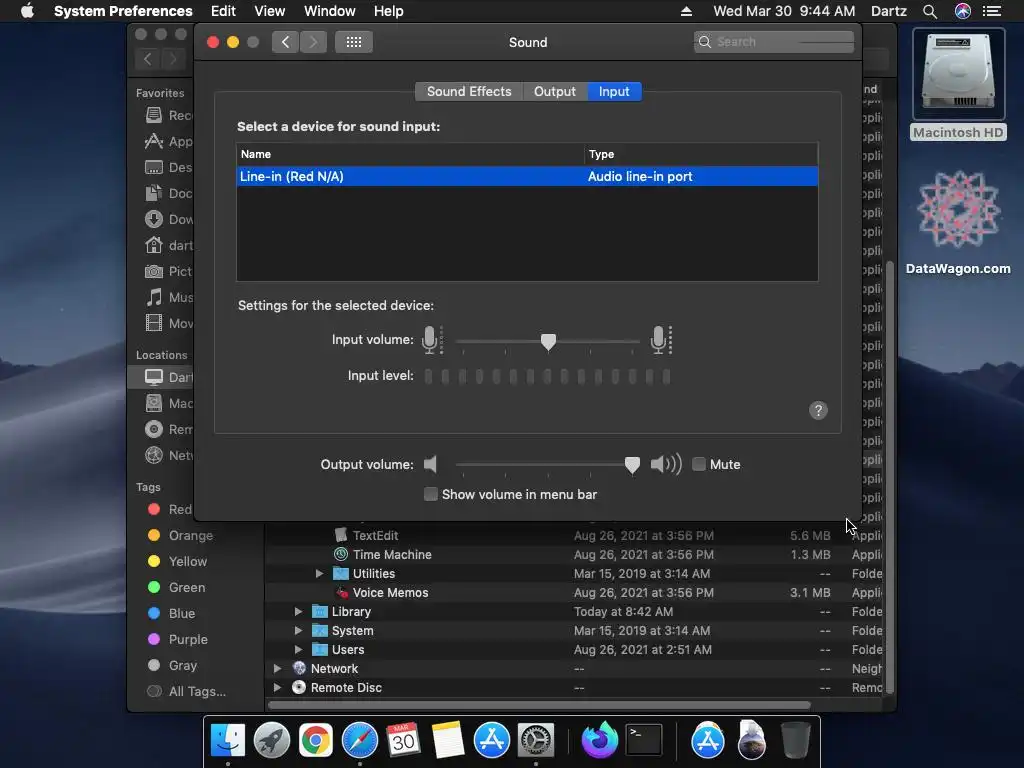Sort devices by Type column header
The height and width of the screenshot is (768, 1024).
tap(701, 154)
